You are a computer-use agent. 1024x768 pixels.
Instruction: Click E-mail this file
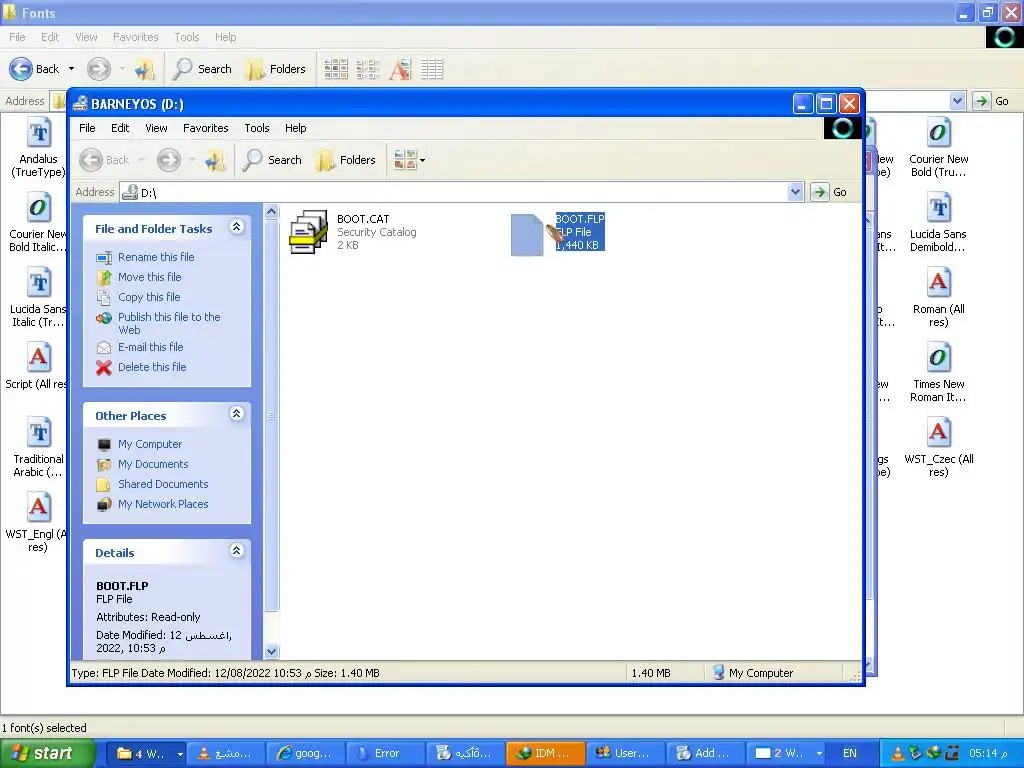(150, 347)
